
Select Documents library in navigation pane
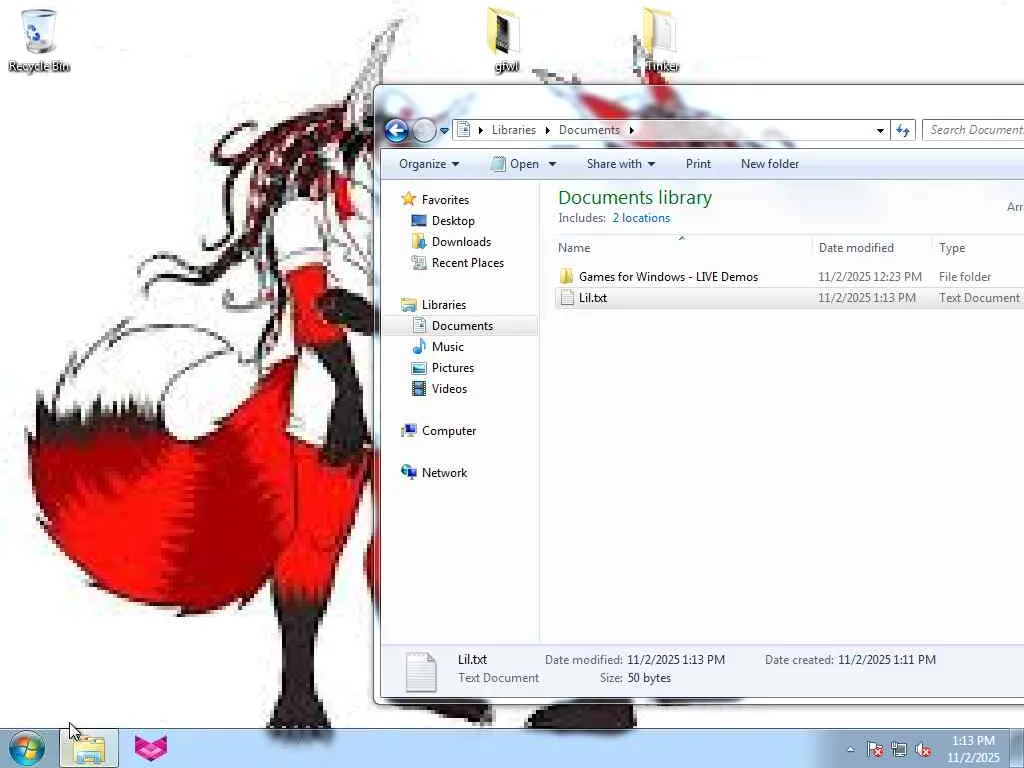[462, 326]
